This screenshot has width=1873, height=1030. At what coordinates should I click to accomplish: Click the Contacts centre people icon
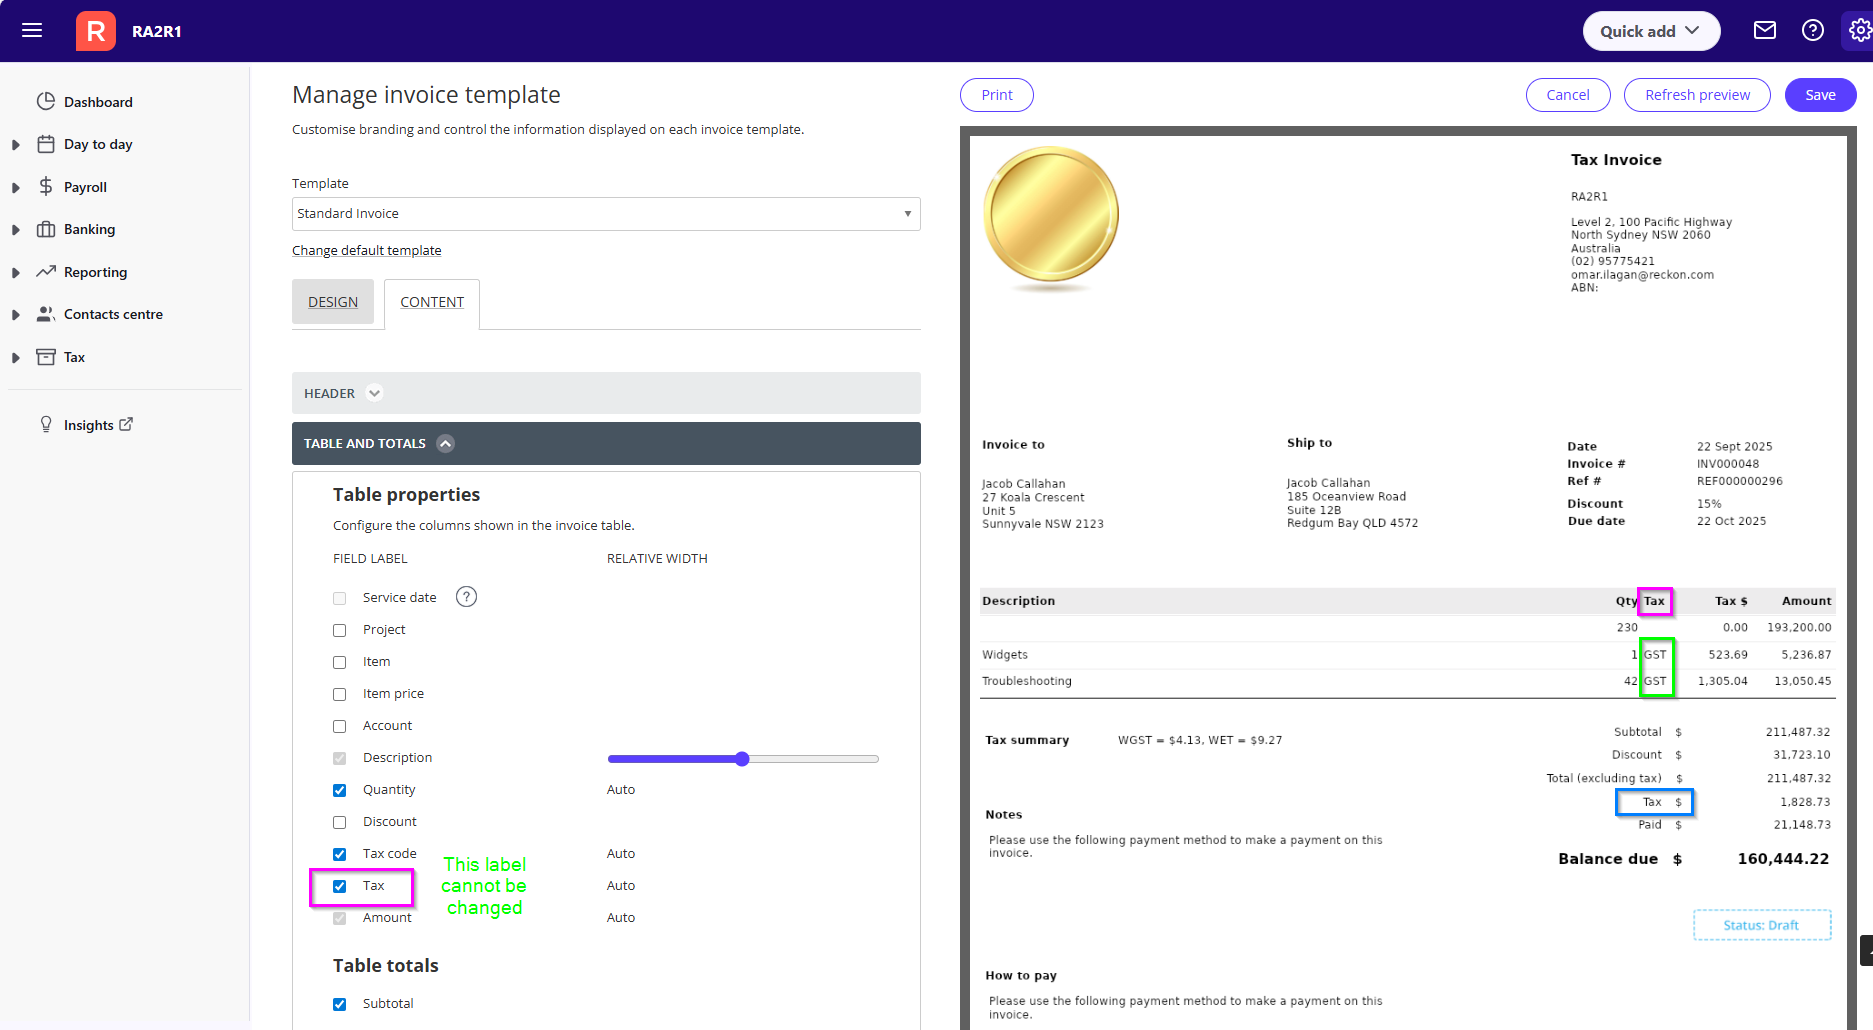click(x=46, y=314)
